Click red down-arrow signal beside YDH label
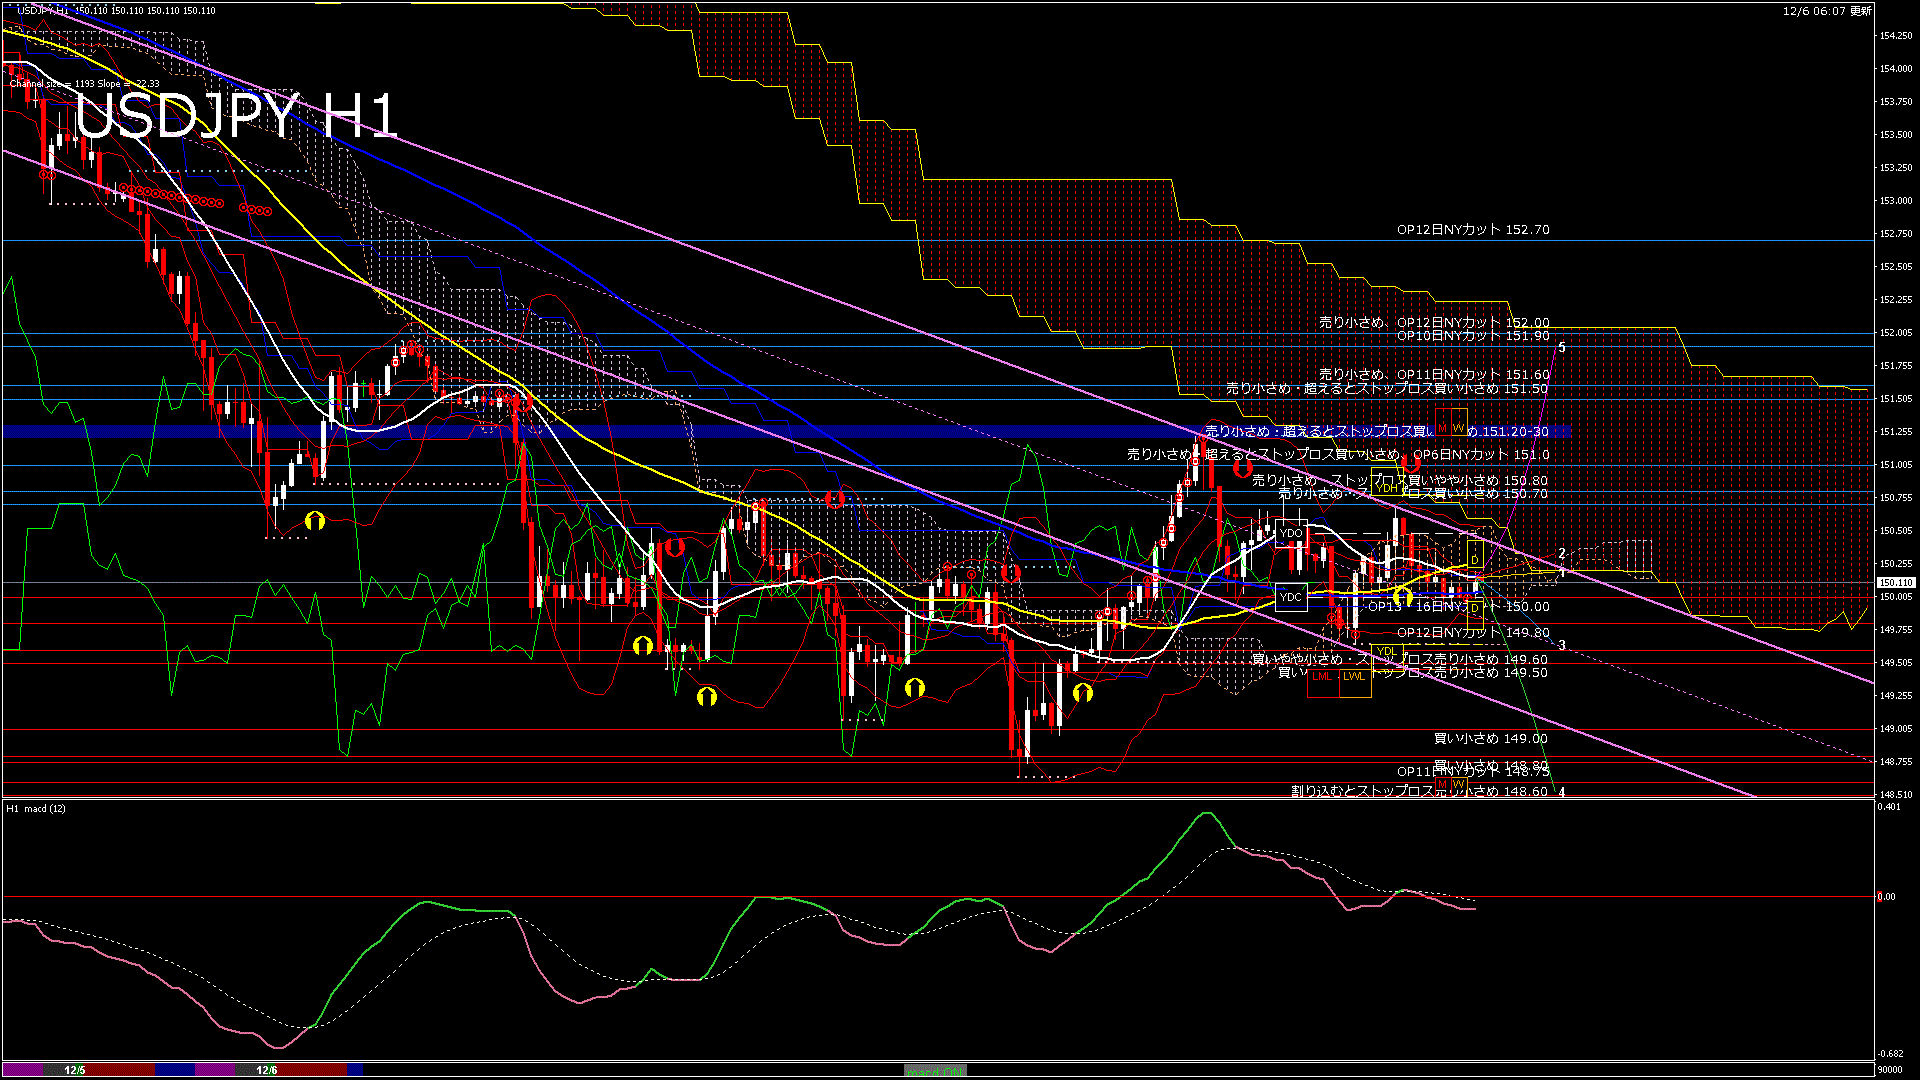This screenshot has width=1920, height=1080. pyautogui.click(x=1411, y=464)
